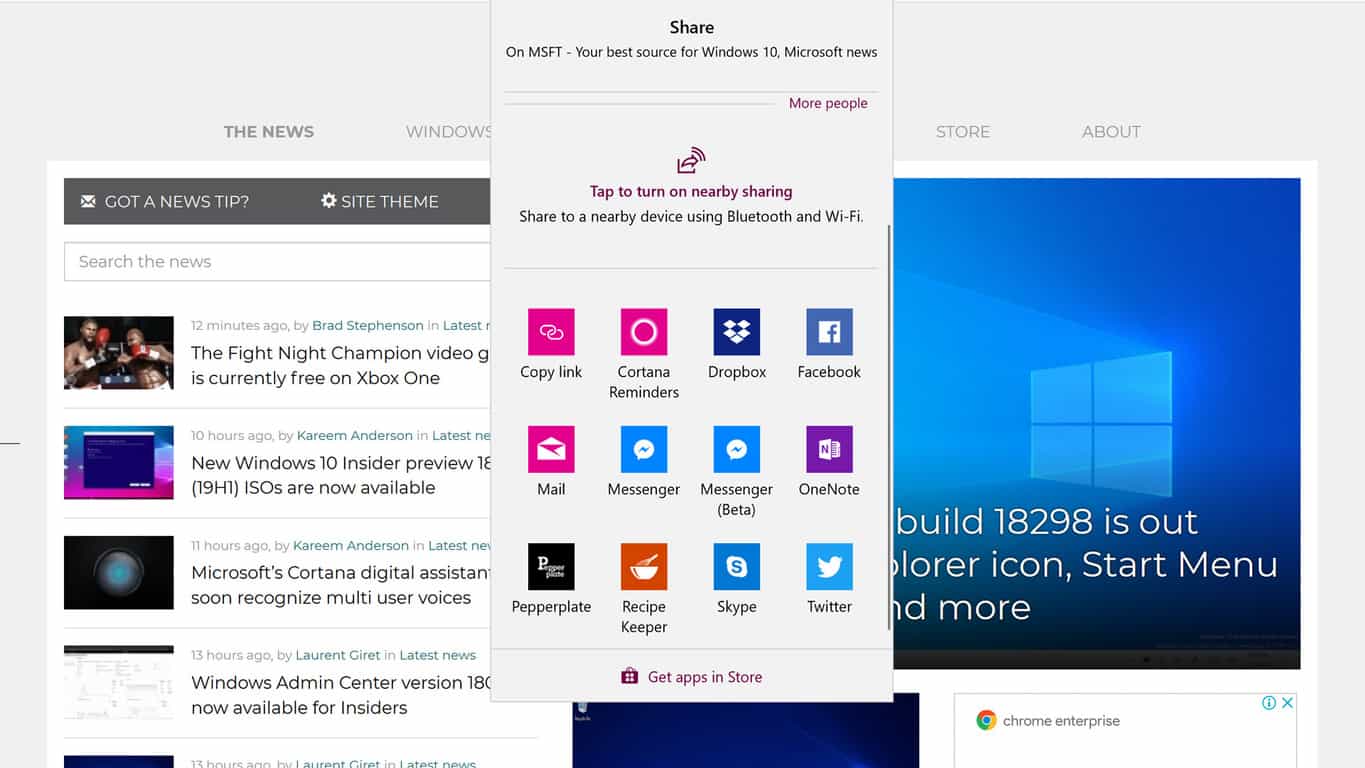Viewport: 1365px width, 768px height.
Task: Open Get apps in Store link
Action: pos(705,677)
